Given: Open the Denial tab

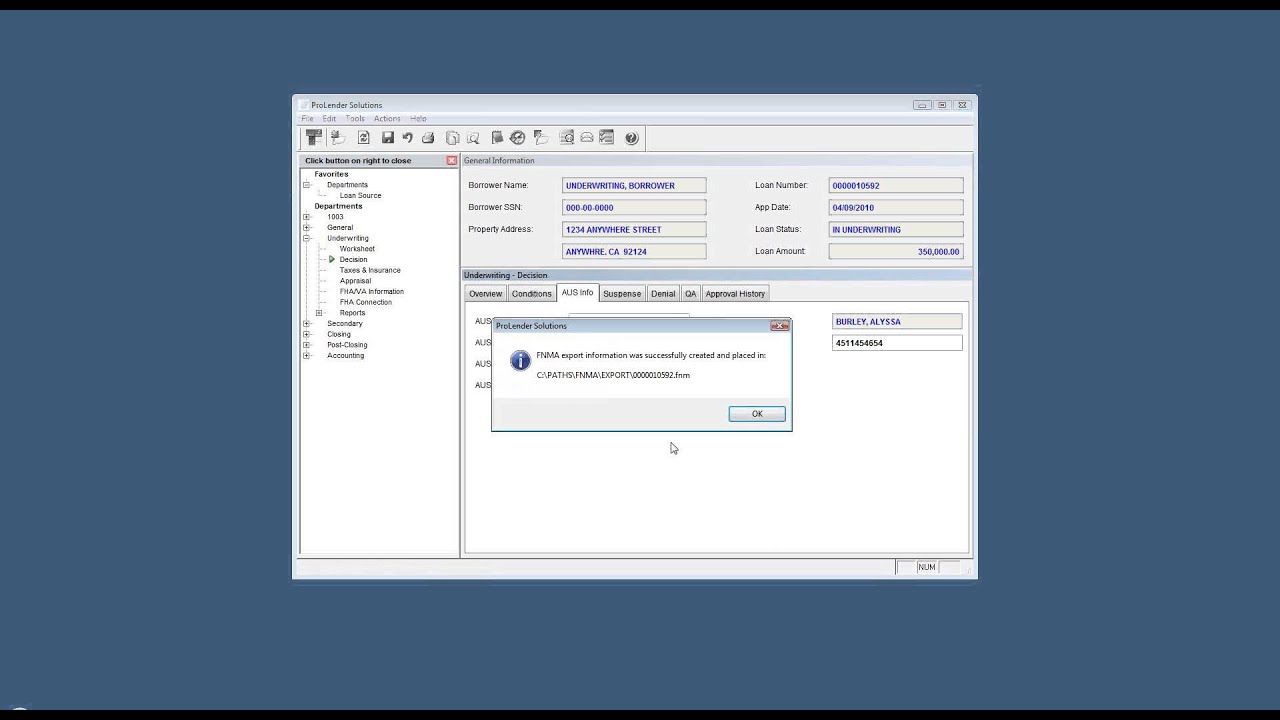Looking at the screenshot, I should point(663,294).
